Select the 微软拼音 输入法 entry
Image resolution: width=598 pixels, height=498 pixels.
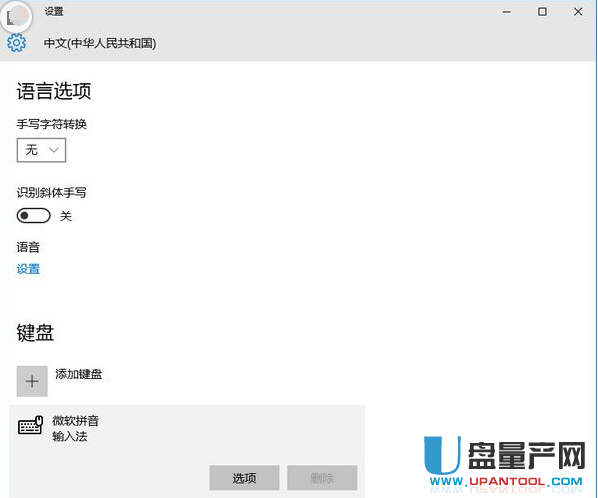[187, 451]
